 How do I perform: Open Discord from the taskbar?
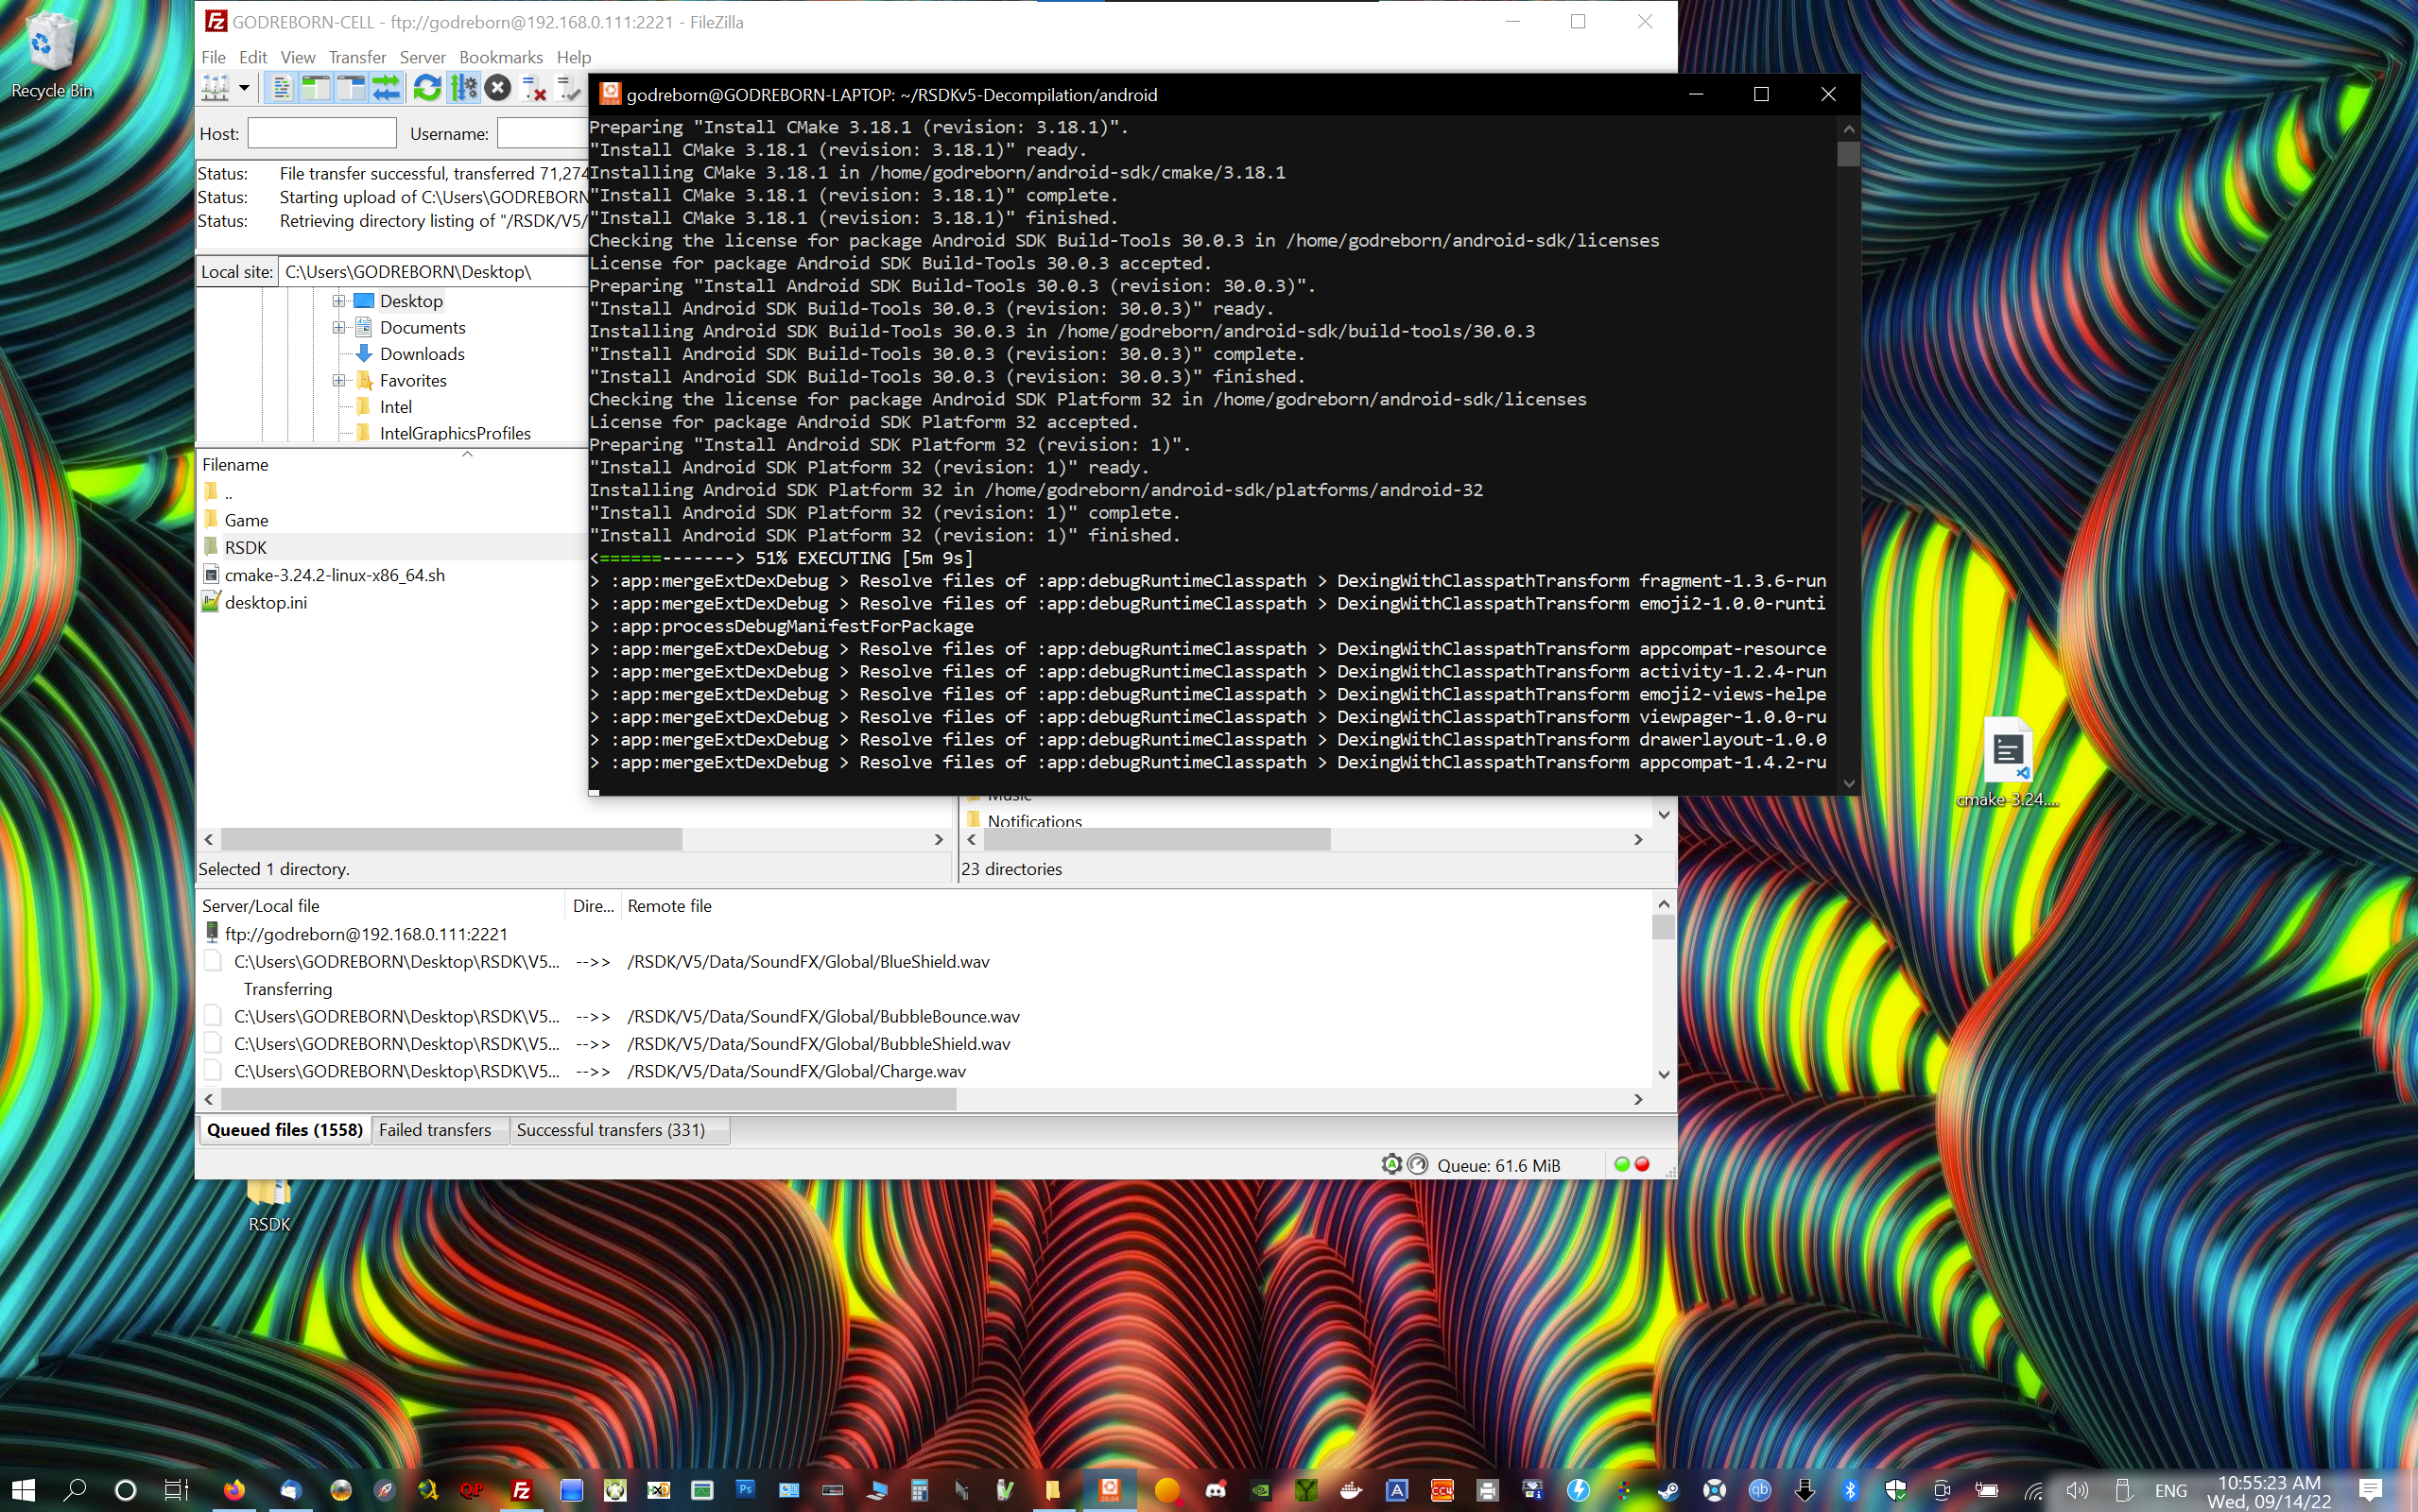(1215, 1490)
